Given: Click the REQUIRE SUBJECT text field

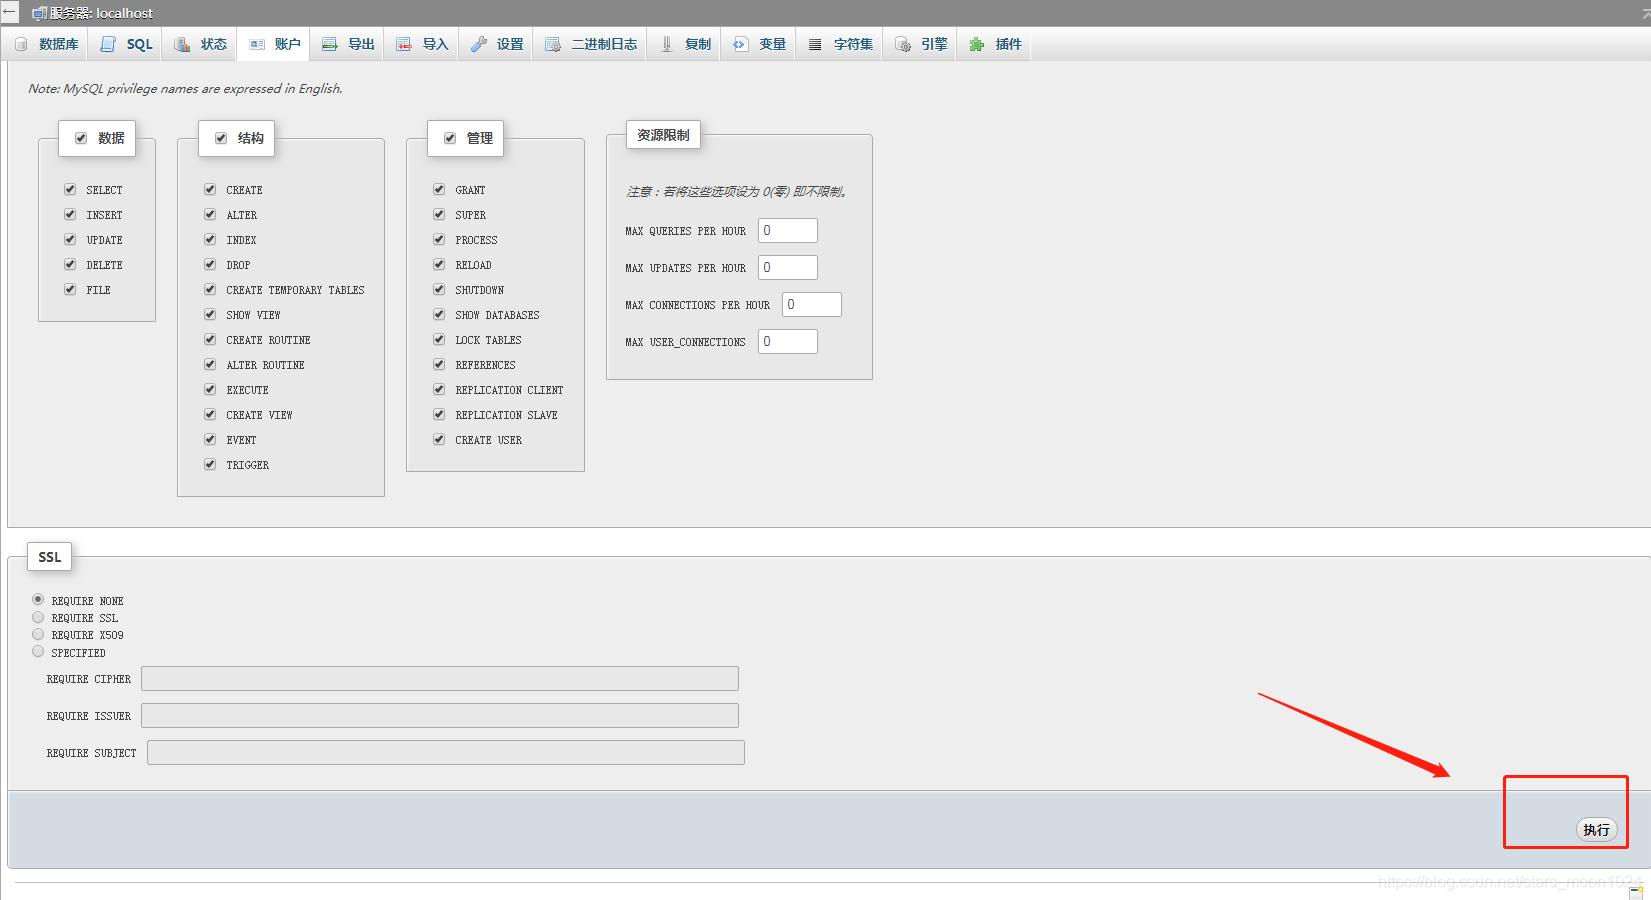Looking at the screenshot, I should (x=446, y=752).
